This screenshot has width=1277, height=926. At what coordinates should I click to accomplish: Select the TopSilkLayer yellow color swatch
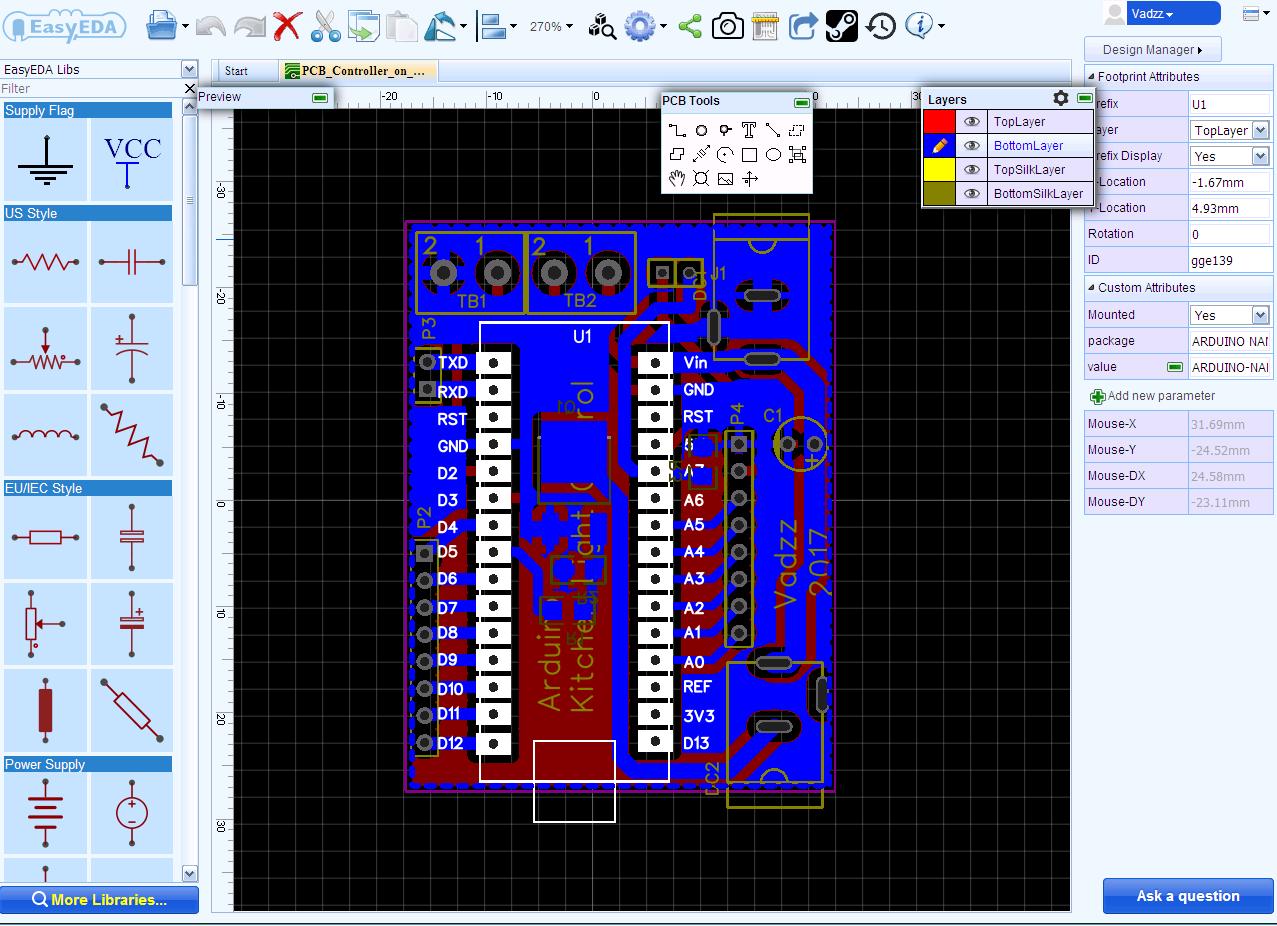(x=939, y=169)
